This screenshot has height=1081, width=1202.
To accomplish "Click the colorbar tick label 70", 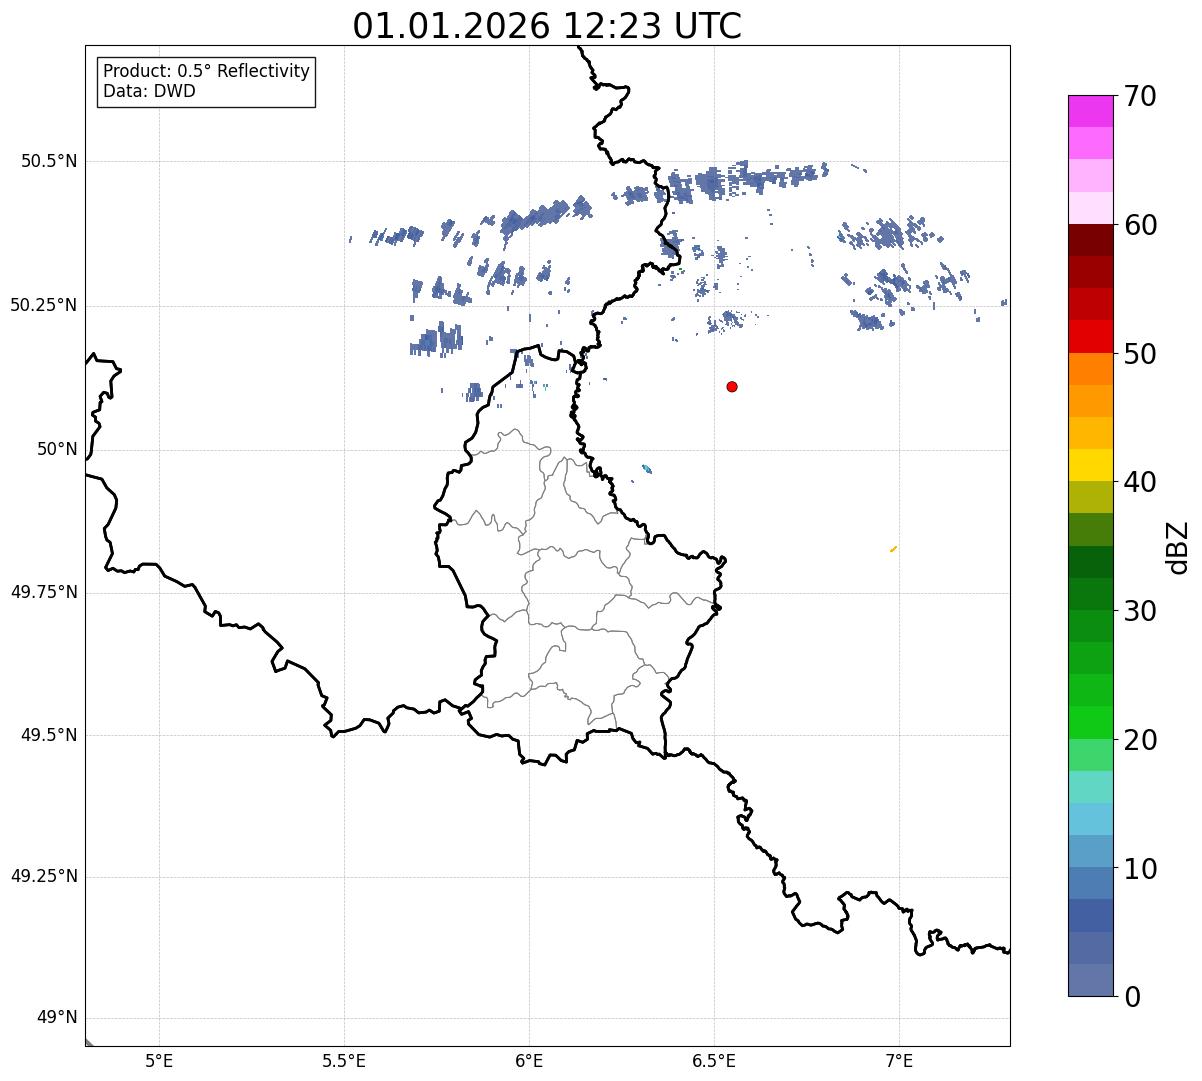I will pos(1139,96).
